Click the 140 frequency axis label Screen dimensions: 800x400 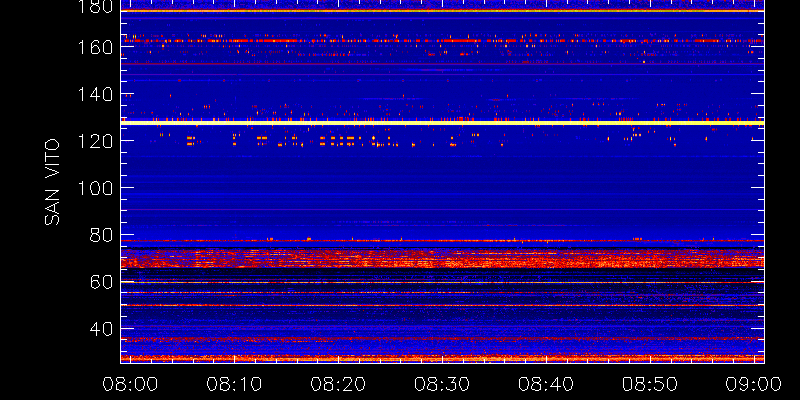pyautogui.click(x=96, y=94)
